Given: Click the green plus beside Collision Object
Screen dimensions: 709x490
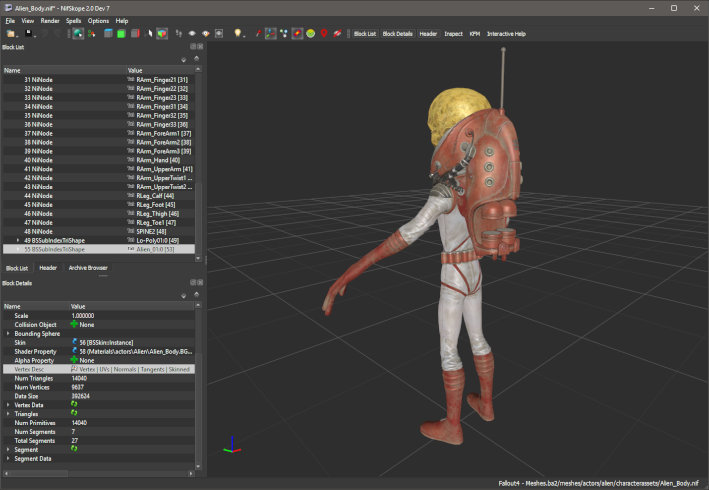Looking at the screenshot, I should pos(74,324).
